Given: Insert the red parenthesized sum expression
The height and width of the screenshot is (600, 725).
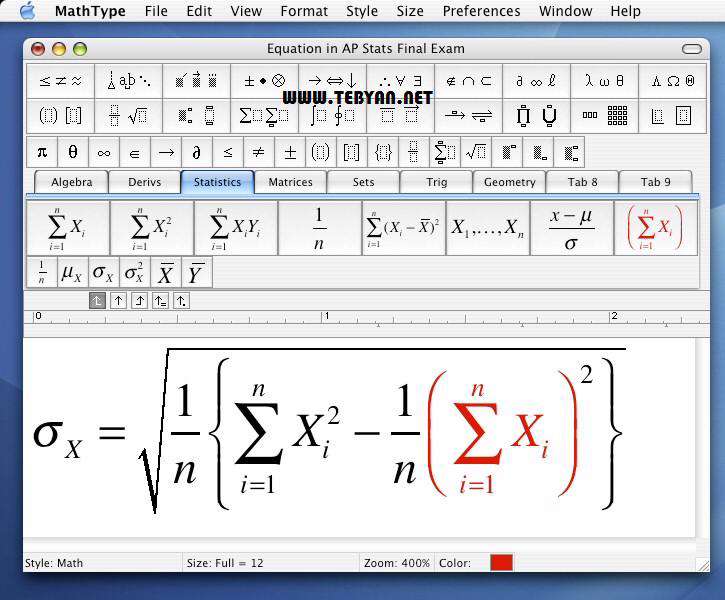Looking at the screenshot, I should [x=656, y=228].
